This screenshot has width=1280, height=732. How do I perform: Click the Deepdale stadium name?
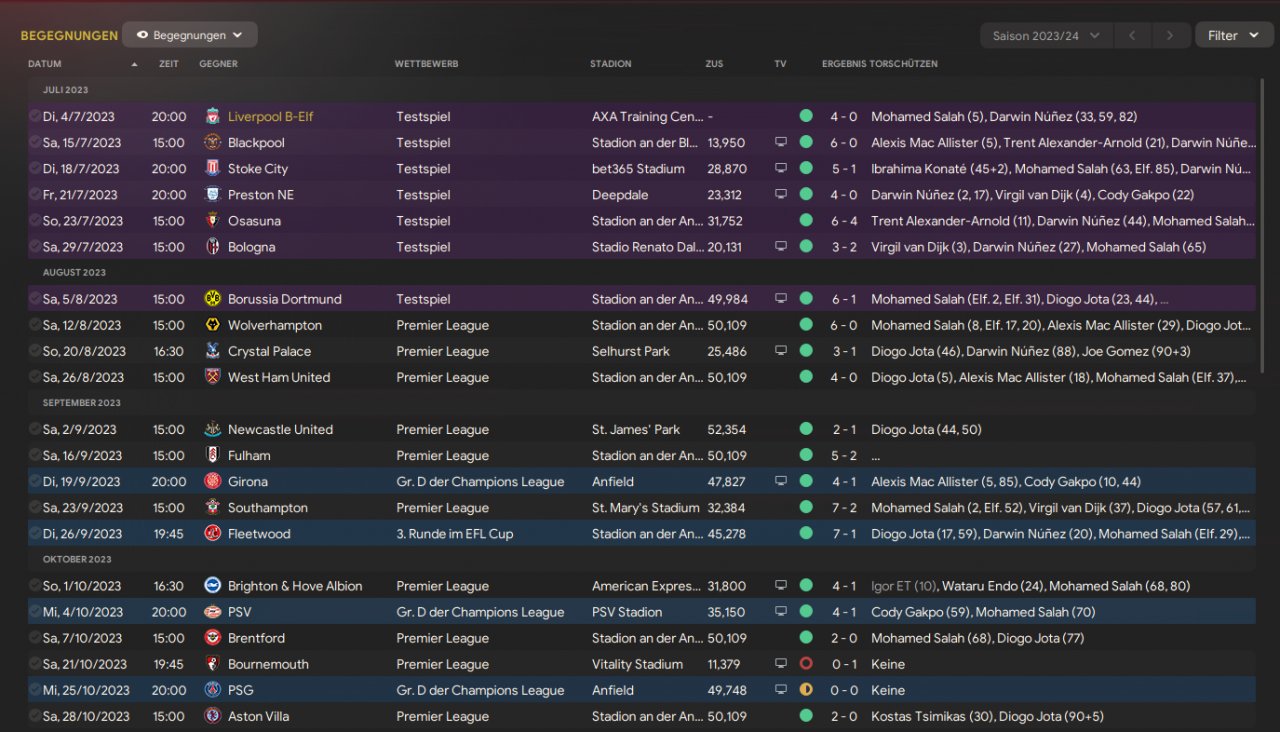[x=620, y=194]
